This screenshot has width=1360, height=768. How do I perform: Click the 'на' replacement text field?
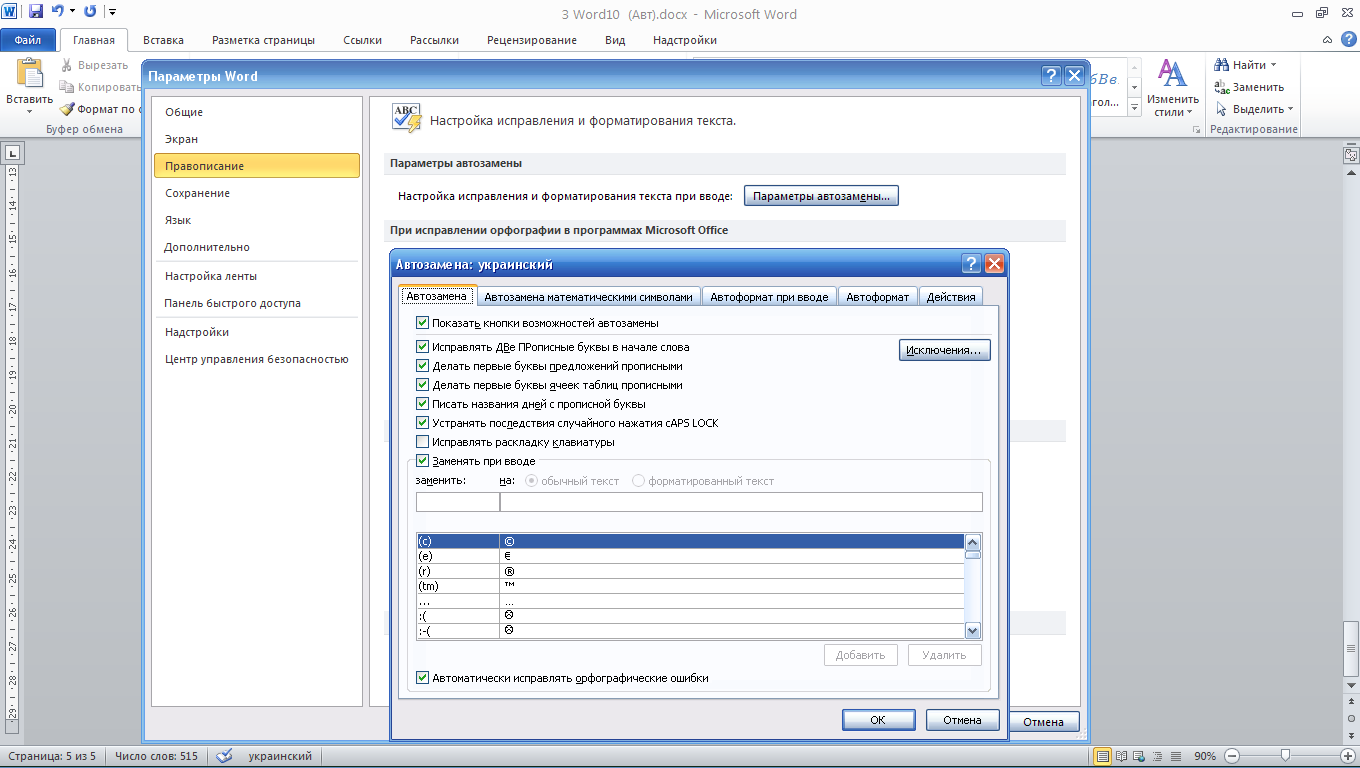click(741, 502)
